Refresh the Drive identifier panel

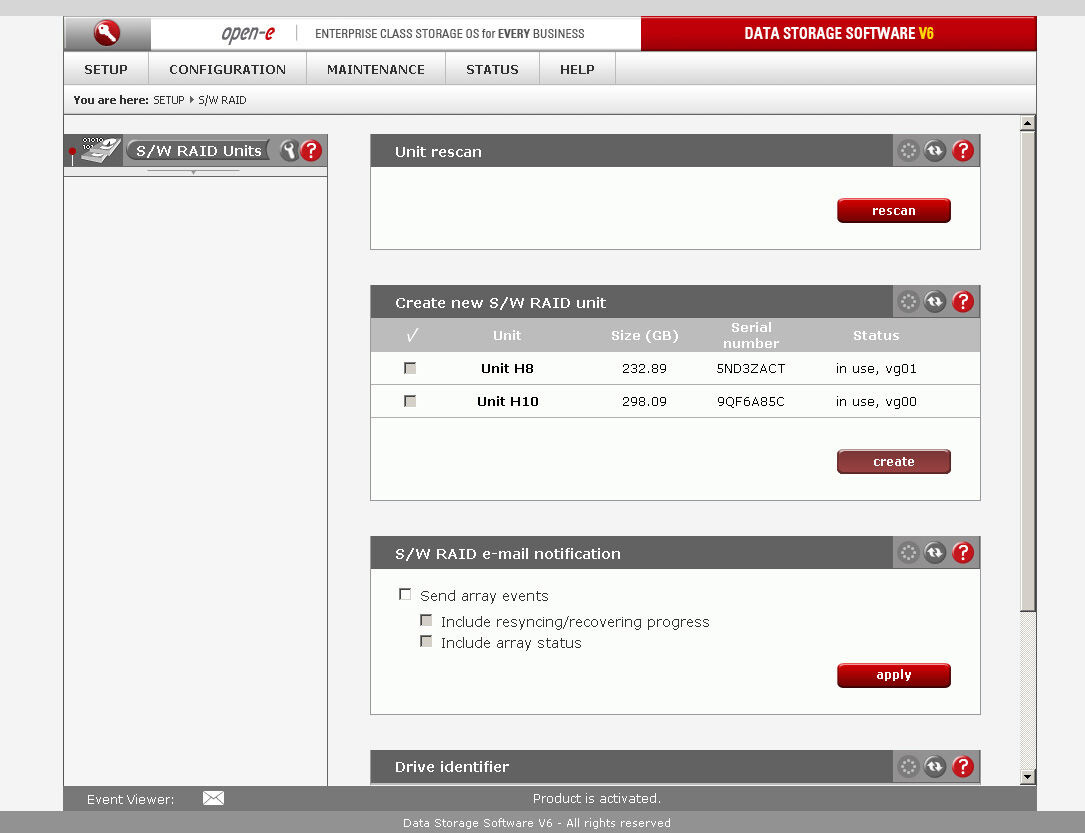tap(935, 767)
